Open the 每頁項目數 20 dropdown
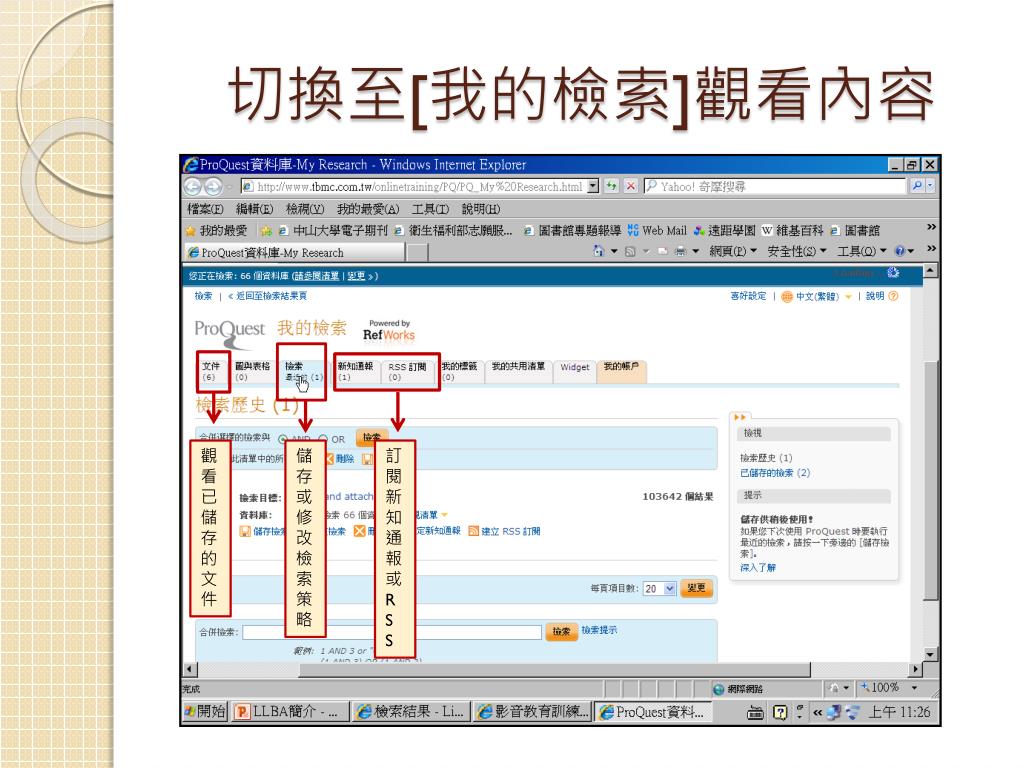This screenshot has height=768, width=1024. [660, 588]
